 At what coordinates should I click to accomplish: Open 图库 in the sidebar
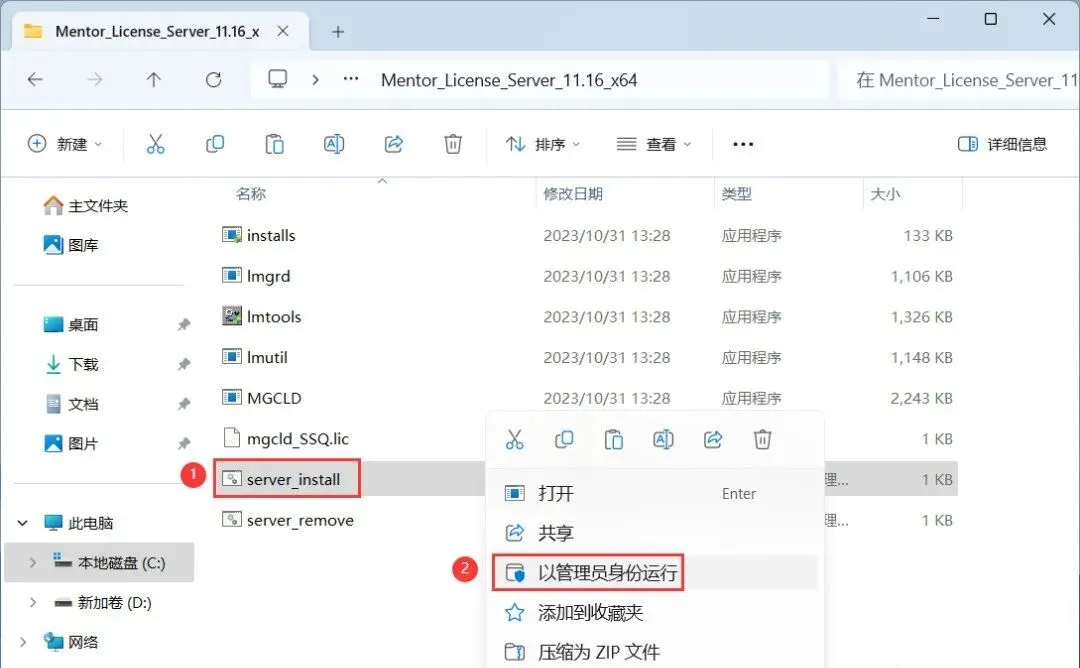pos(71,244)
